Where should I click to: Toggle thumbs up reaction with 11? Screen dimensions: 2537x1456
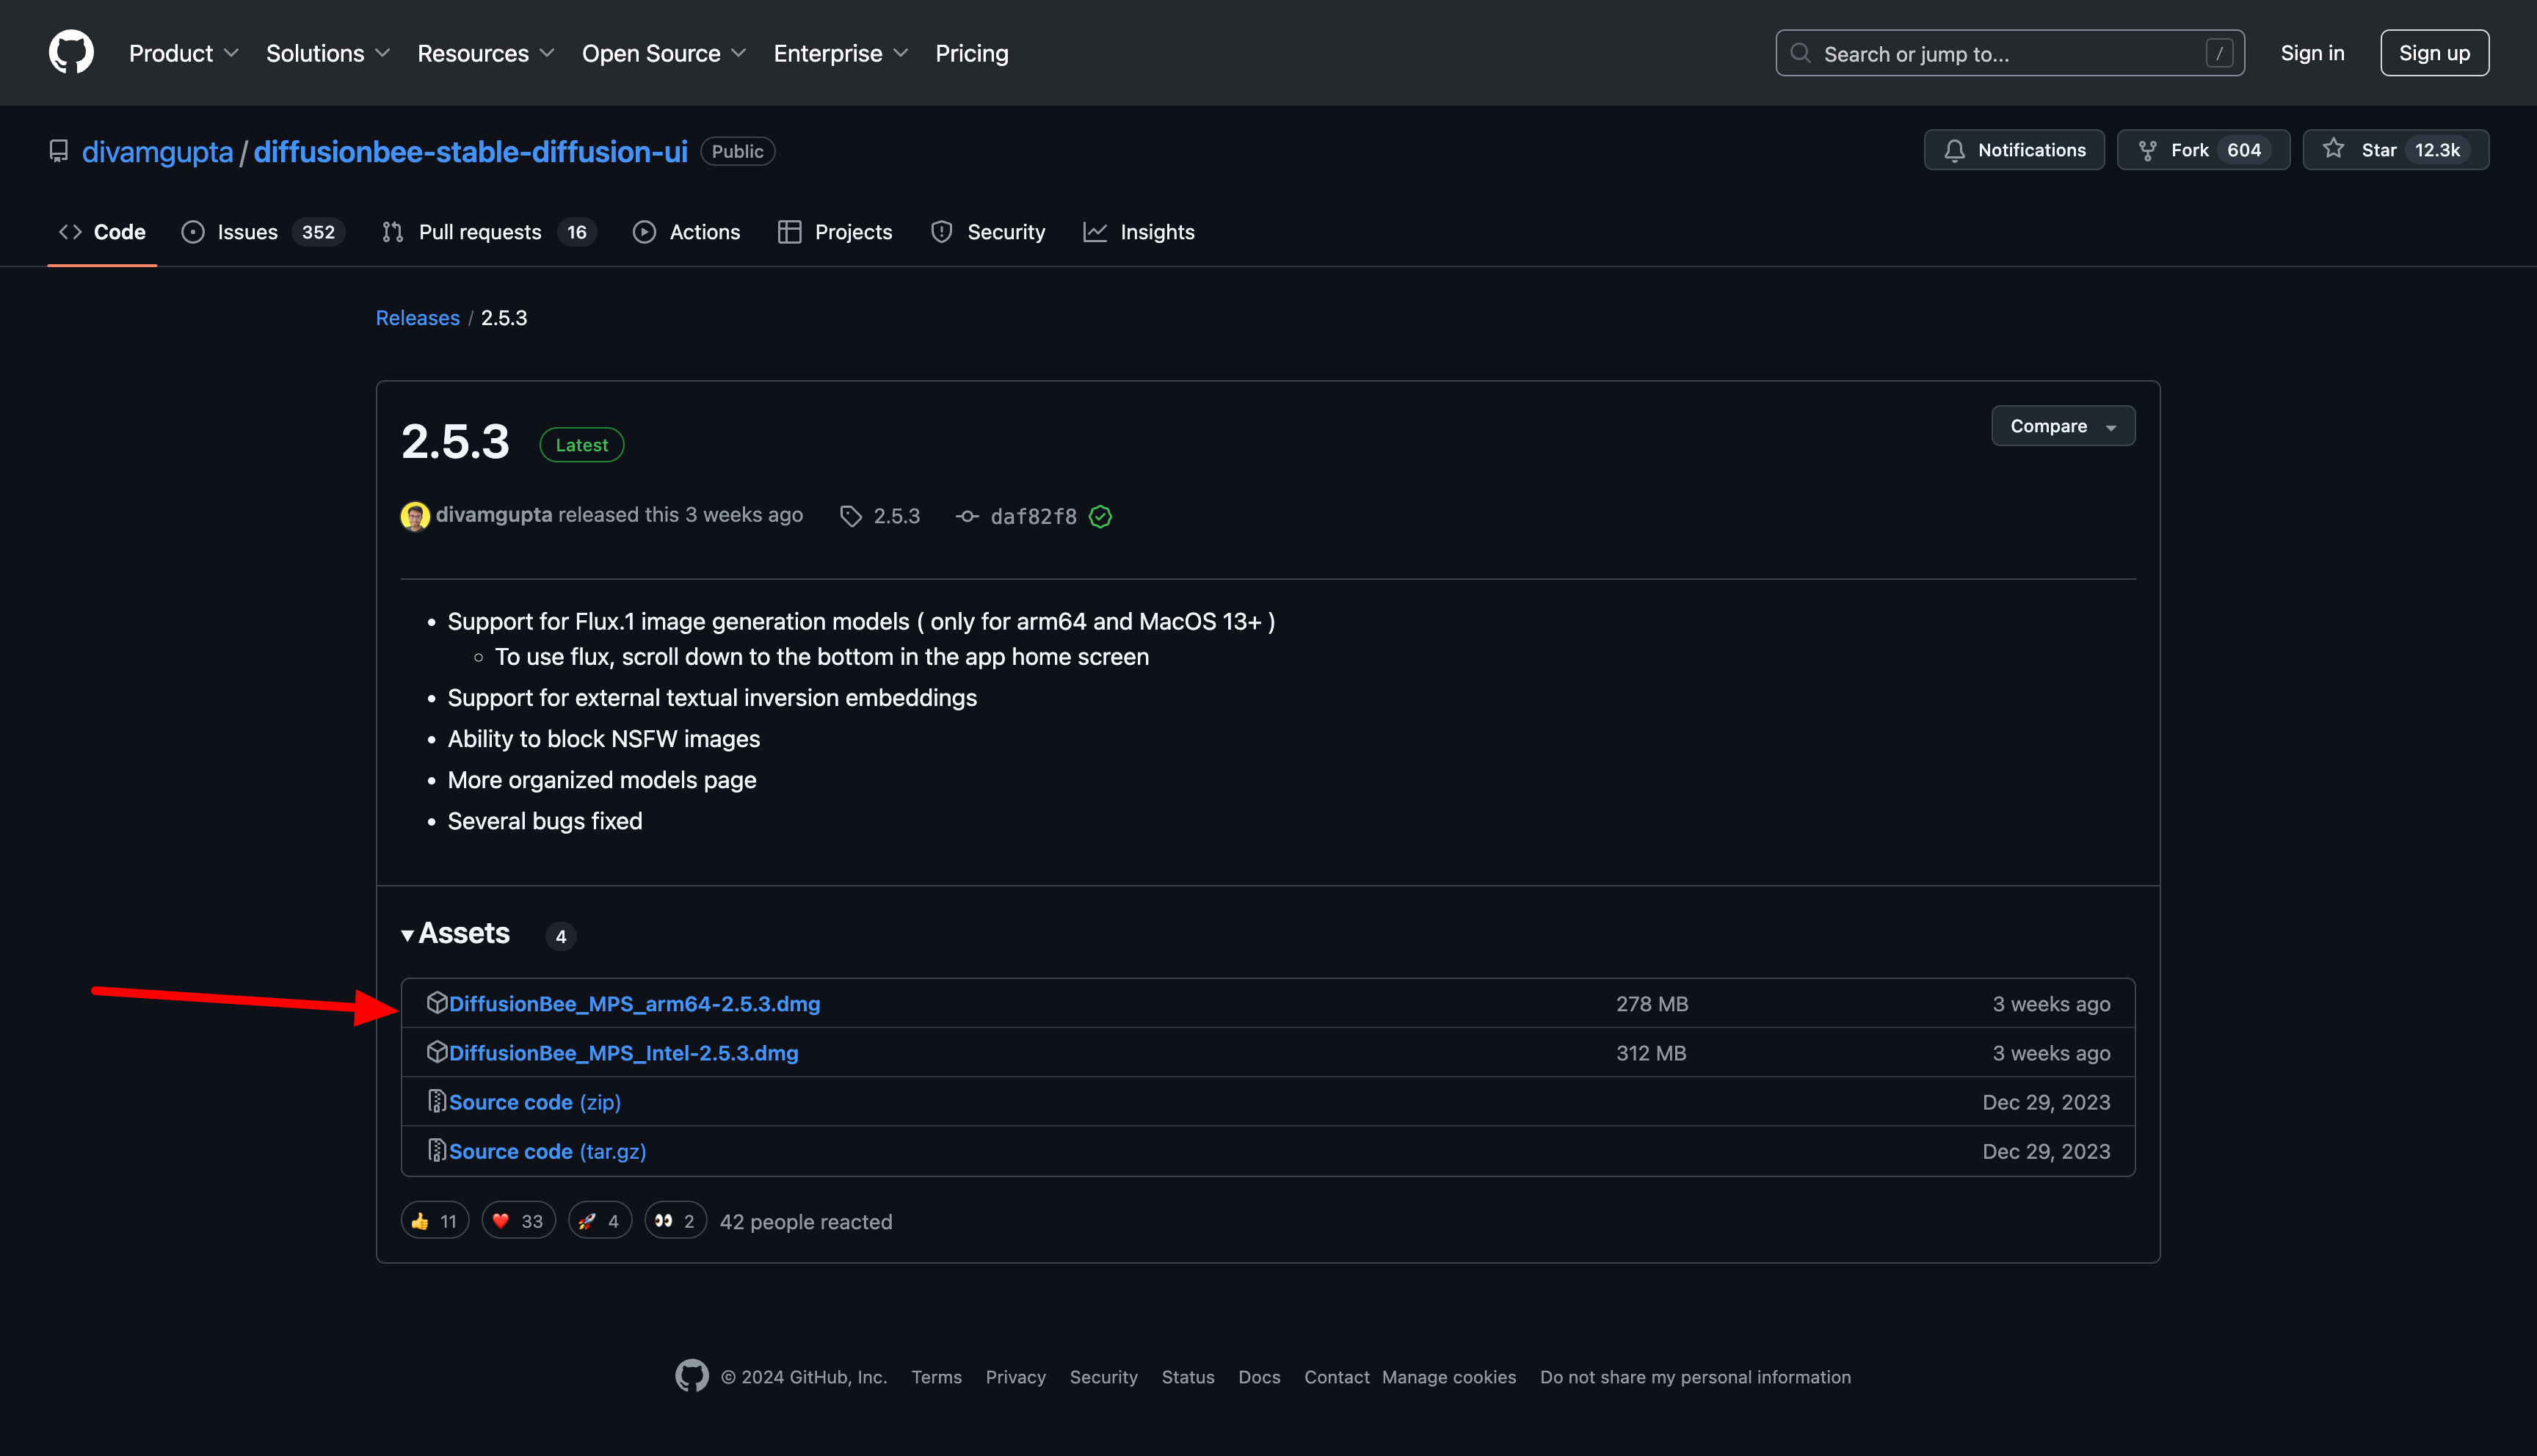[435, 1221]
